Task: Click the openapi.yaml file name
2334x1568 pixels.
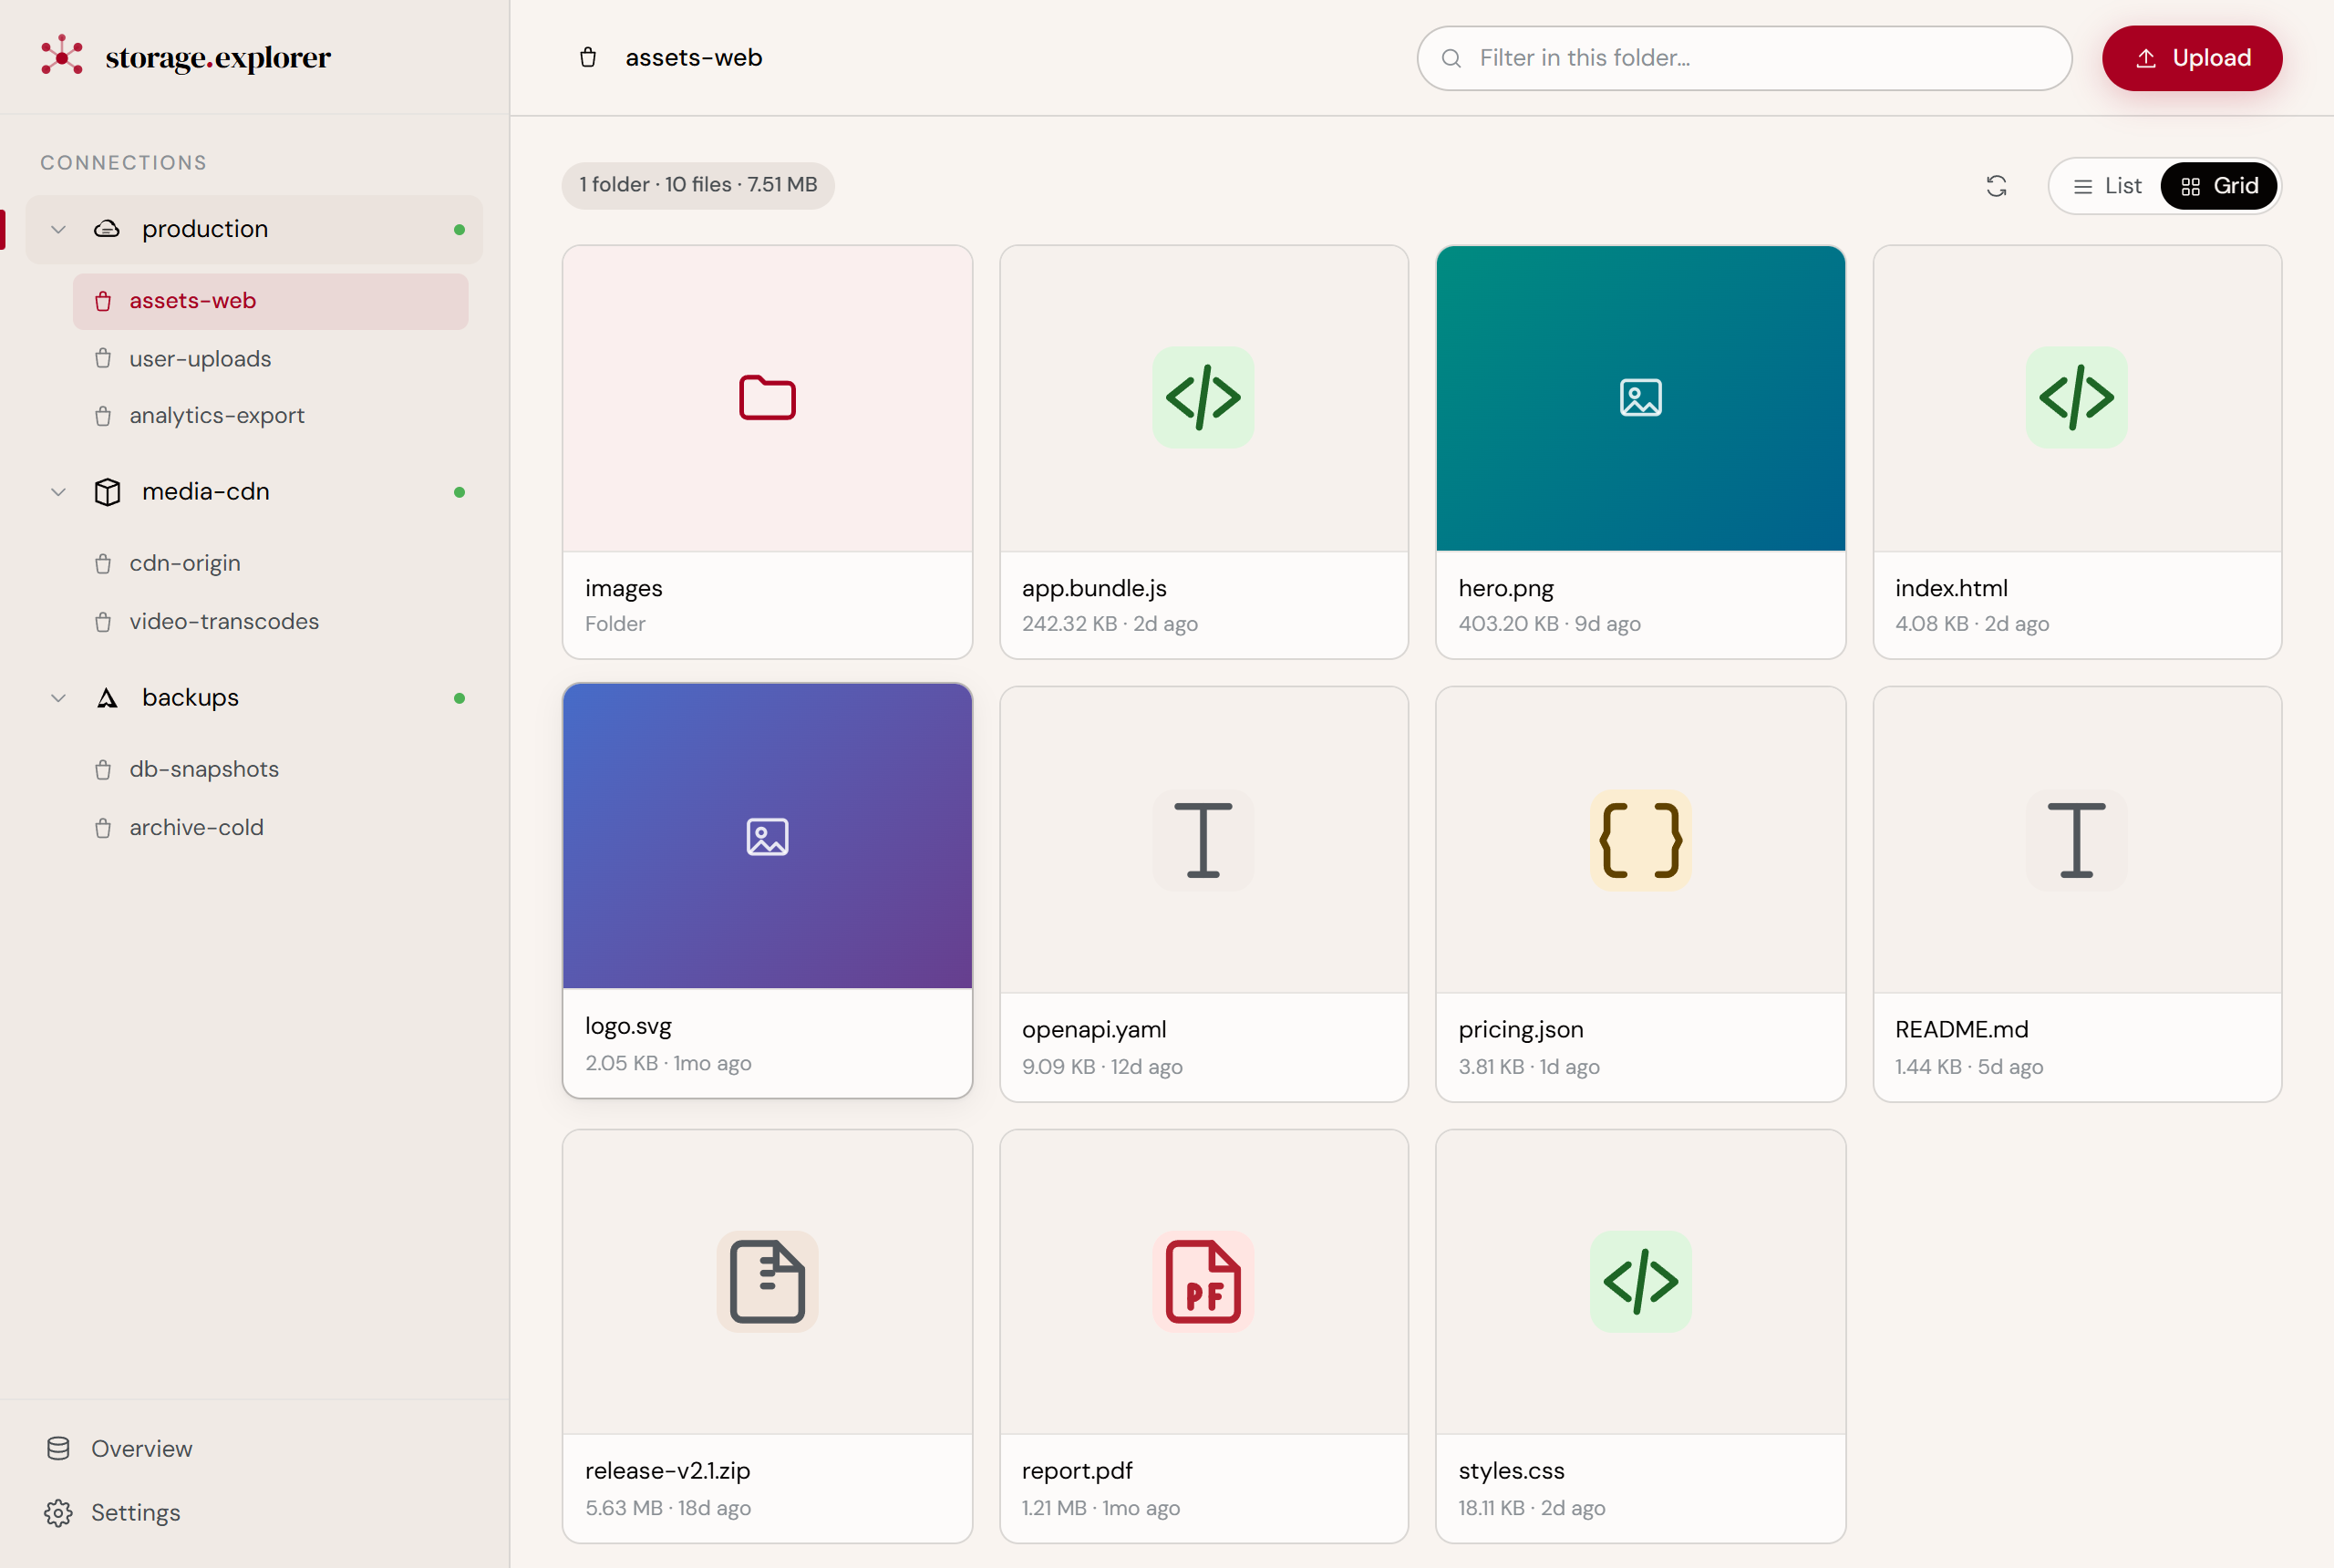Action: click(x=1094, y=1029)
